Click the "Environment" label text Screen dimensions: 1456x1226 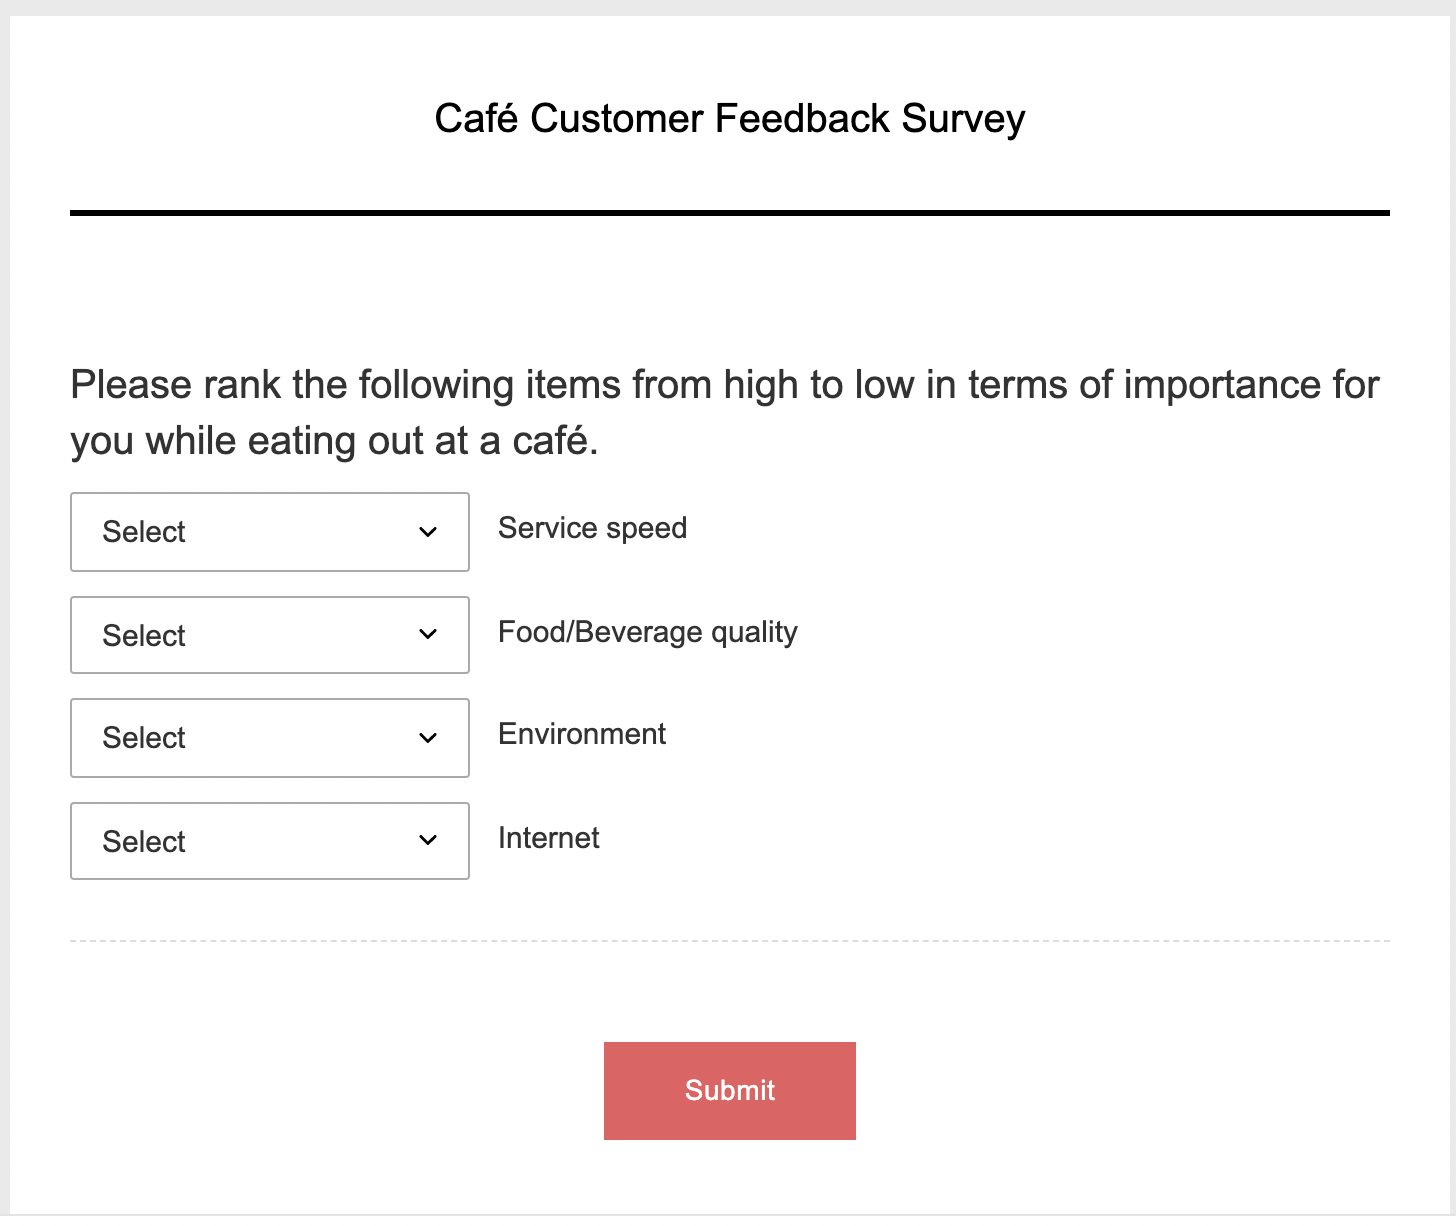pyautogui.click(x=581, y=734)
